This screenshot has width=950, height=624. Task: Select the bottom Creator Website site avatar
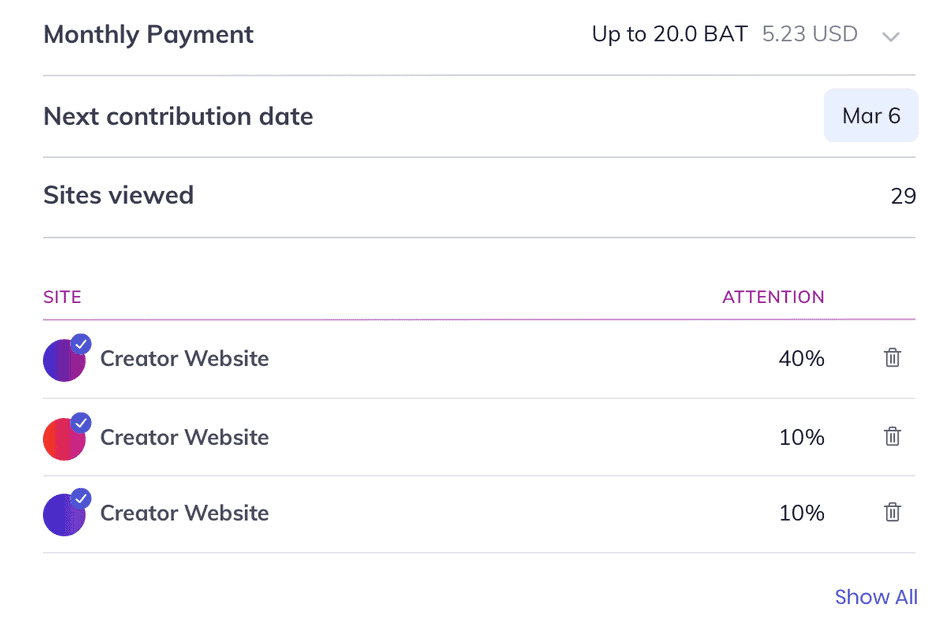63,514
